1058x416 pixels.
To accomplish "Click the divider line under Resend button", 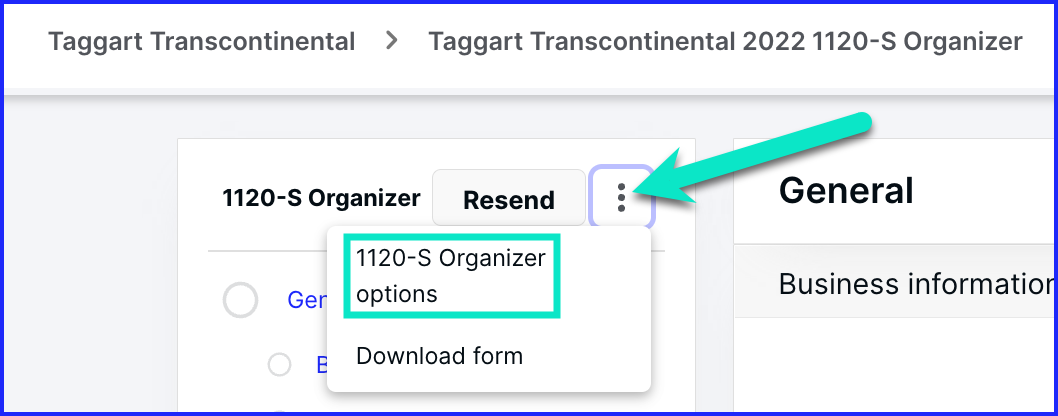I will (267, 251).
